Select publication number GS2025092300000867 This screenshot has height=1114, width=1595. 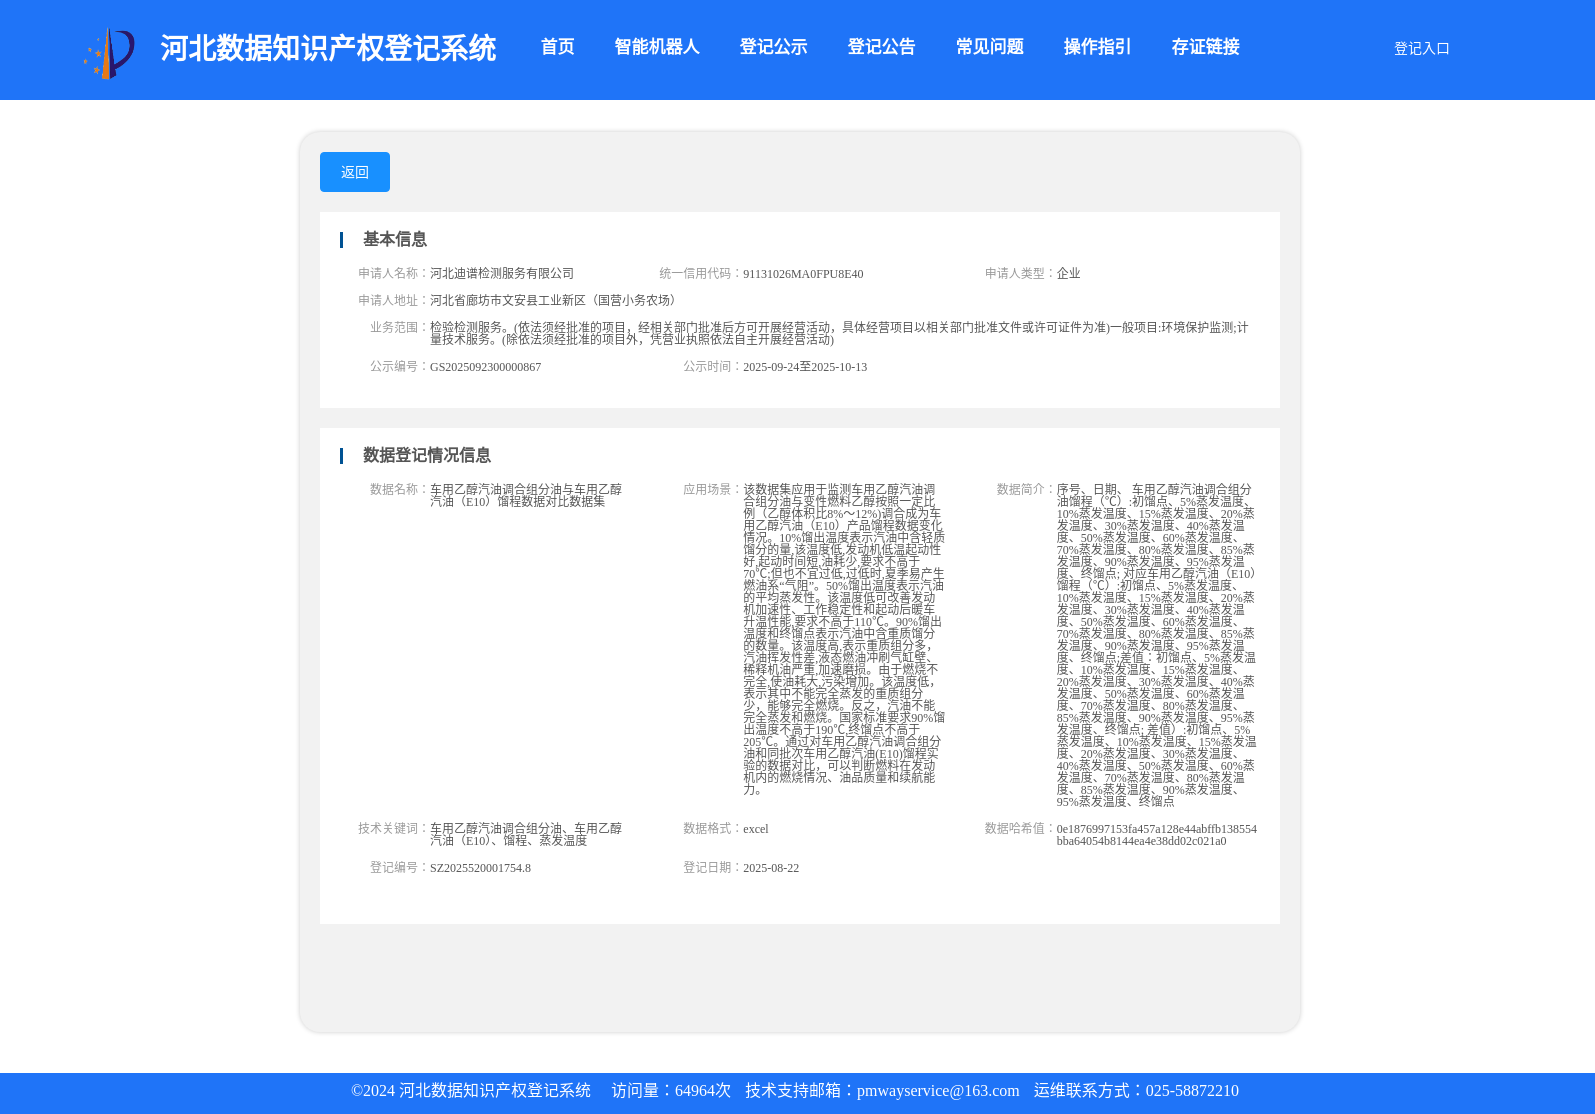tap(485, 367)
